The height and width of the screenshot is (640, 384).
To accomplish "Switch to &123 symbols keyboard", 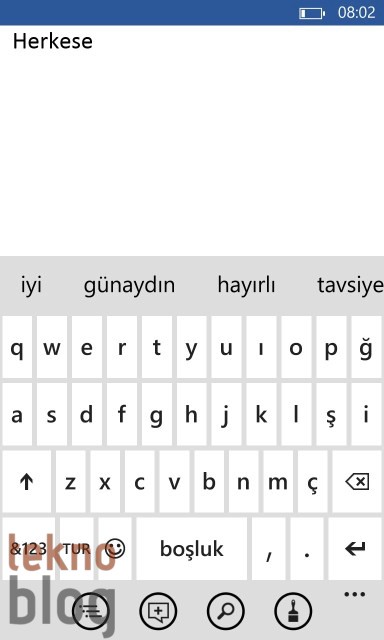I will coord(28,549).
